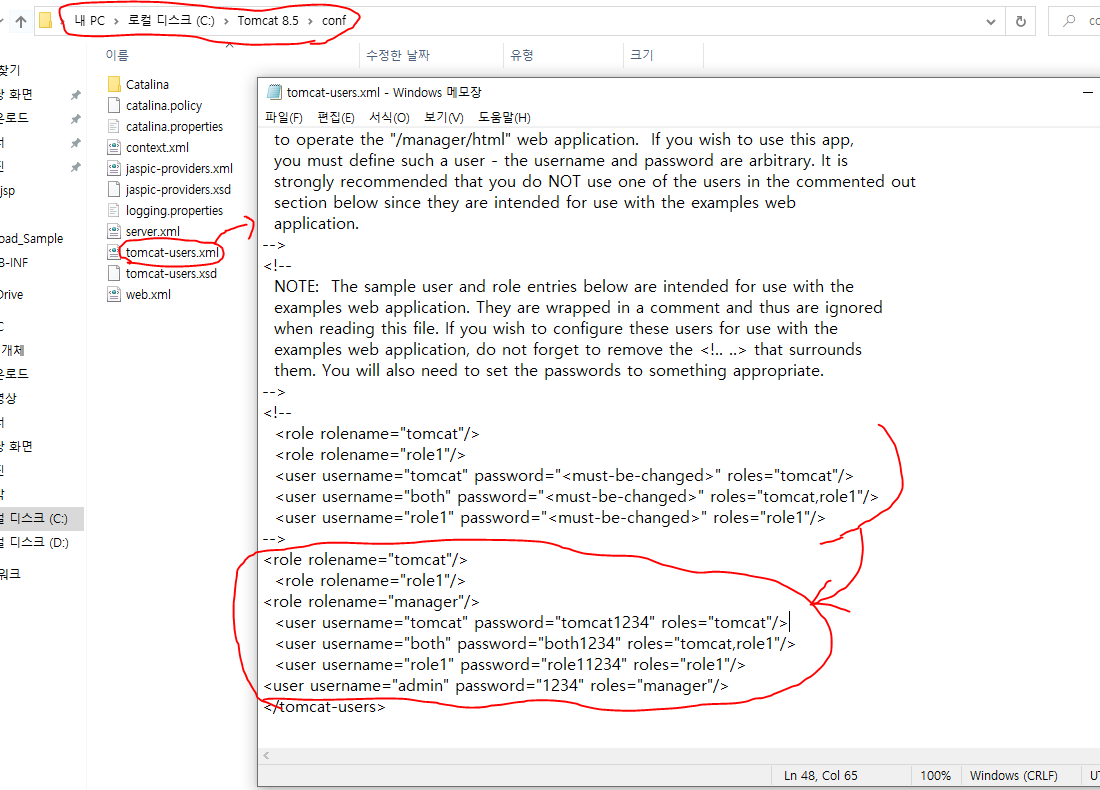Select the web.xml file name
The height and width of the screenshot is (790, 1100).
(148, 295)
